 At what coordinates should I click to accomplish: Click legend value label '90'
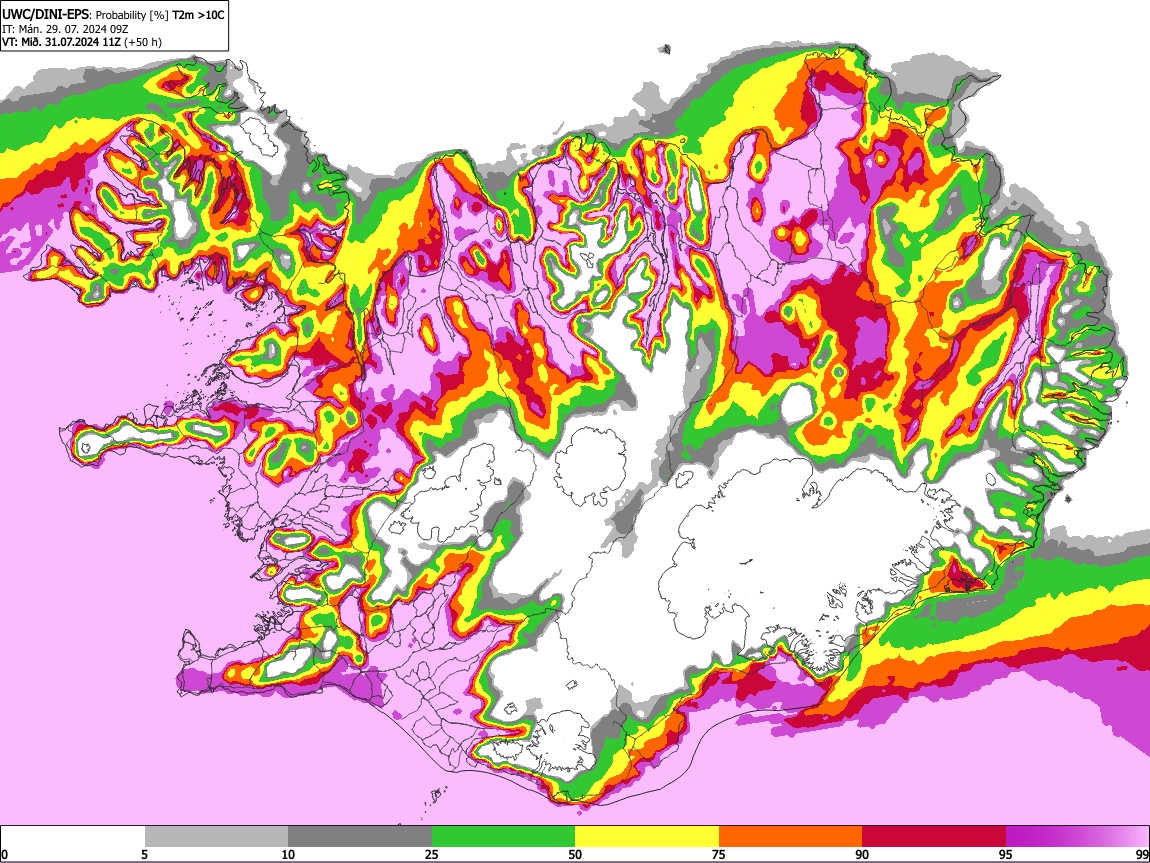point(862,854)
